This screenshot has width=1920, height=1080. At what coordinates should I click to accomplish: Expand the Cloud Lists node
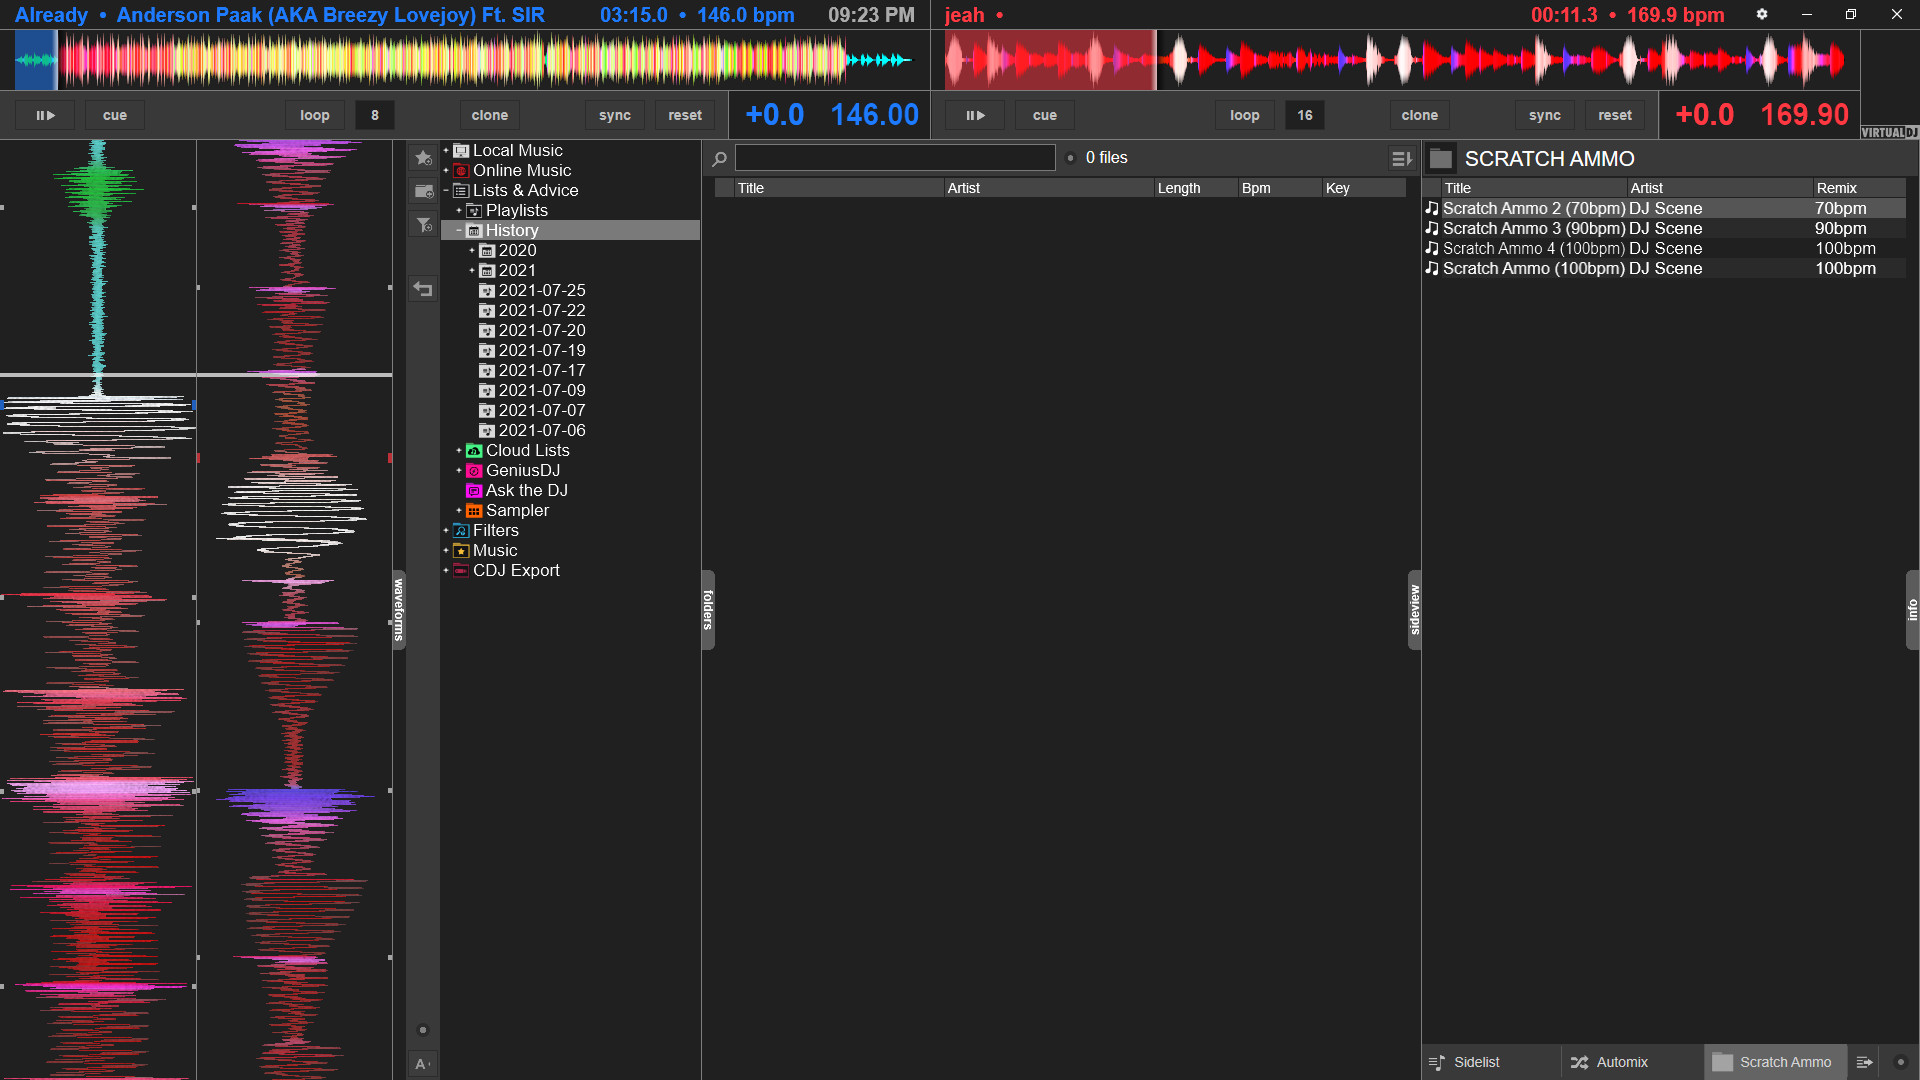pyautogui.click(x=459, y=451)
